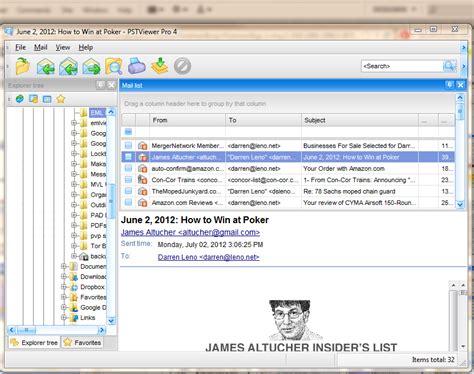Click mail icon of auto-confirm@amazon row

(142, 168)
